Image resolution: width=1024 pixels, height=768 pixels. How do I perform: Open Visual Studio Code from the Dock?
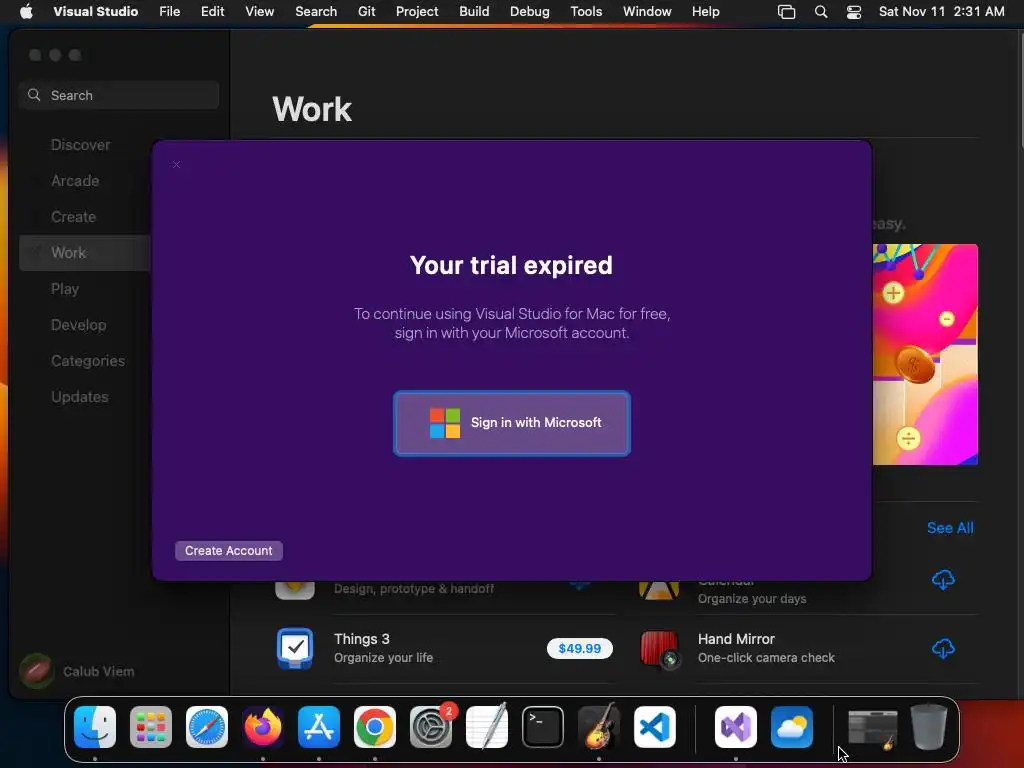[x=655, y=727]
